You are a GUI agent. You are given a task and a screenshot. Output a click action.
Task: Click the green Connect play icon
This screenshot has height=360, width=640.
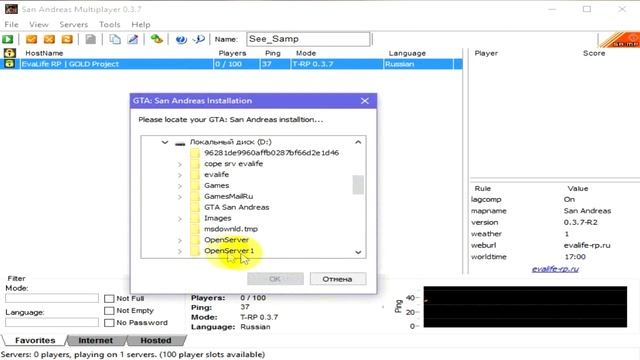pyautogui.click(x=8, y=39)
